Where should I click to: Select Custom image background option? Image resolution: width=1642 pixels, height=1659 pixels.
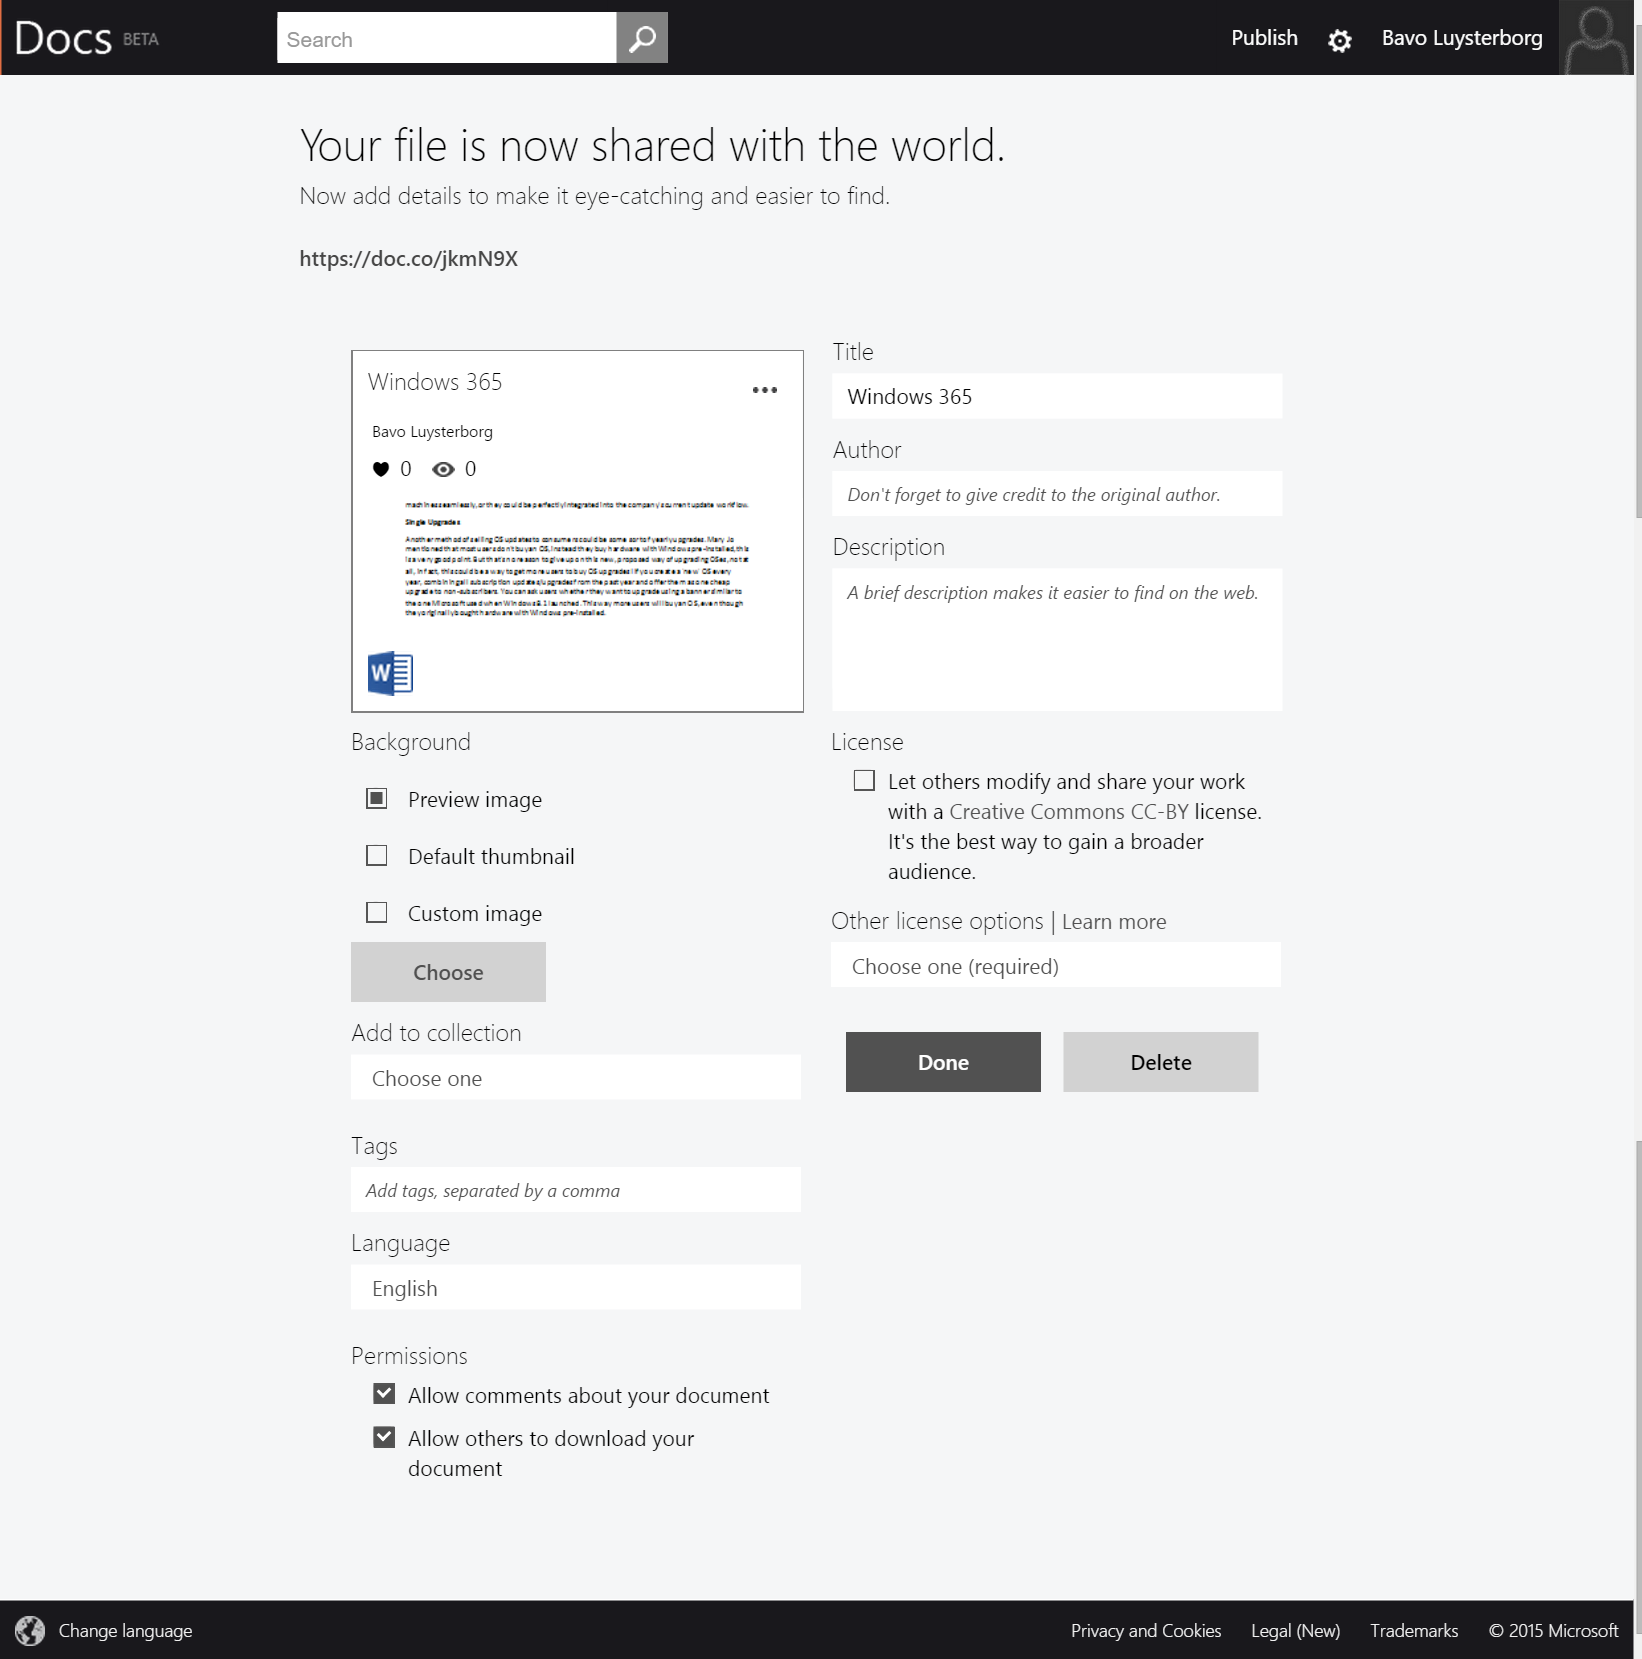[x=377, y=912]
